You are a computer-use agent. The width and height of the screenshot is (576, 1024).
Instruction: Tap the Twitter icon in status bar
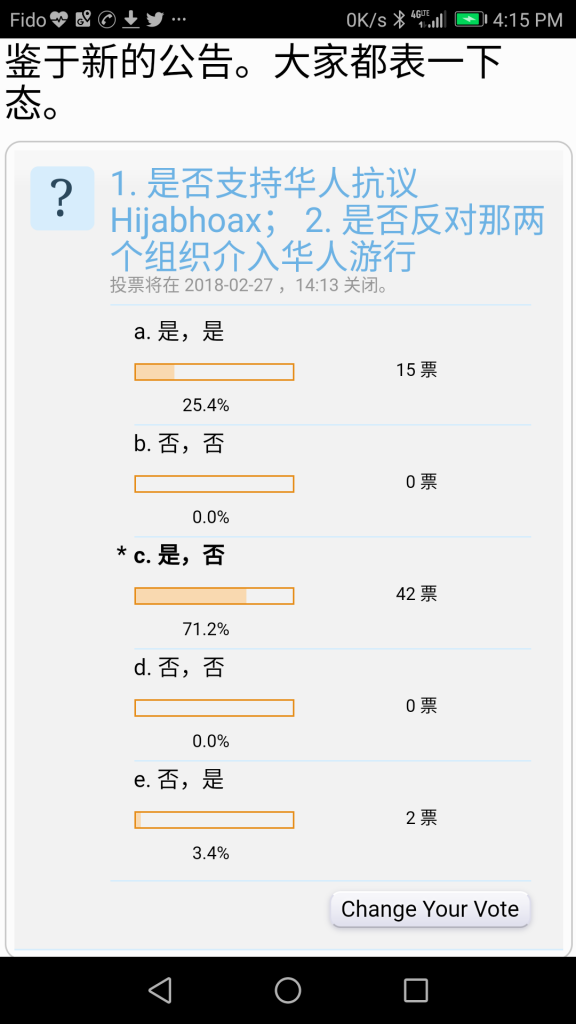(x=155, y=20)
